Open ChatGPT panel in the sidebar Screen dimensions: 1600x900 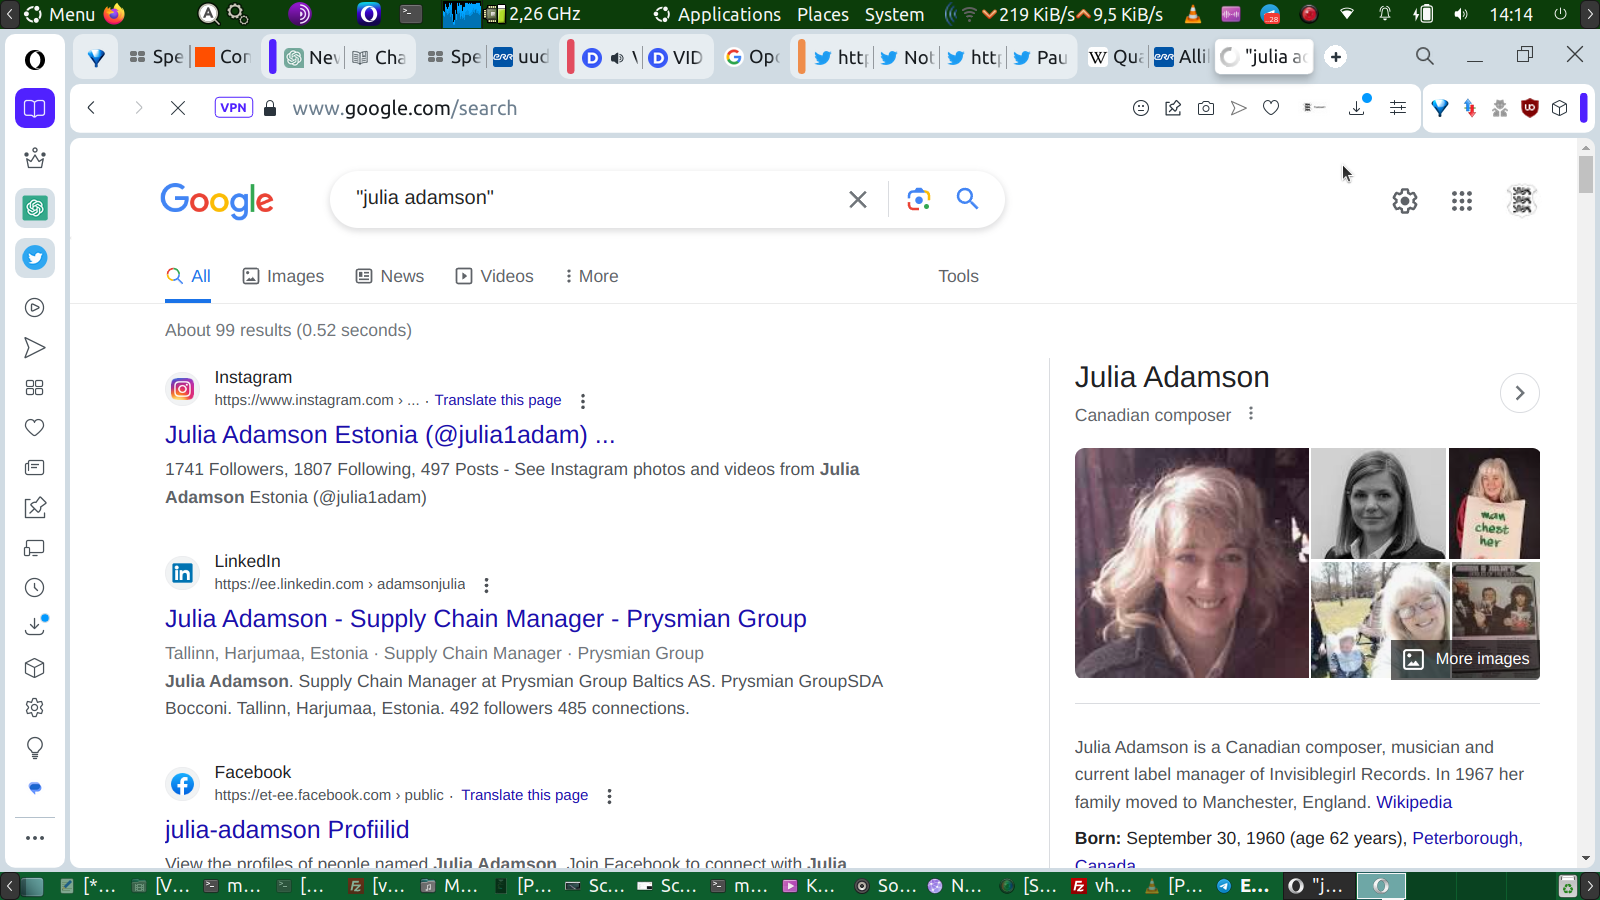click(x=35, y=208)
